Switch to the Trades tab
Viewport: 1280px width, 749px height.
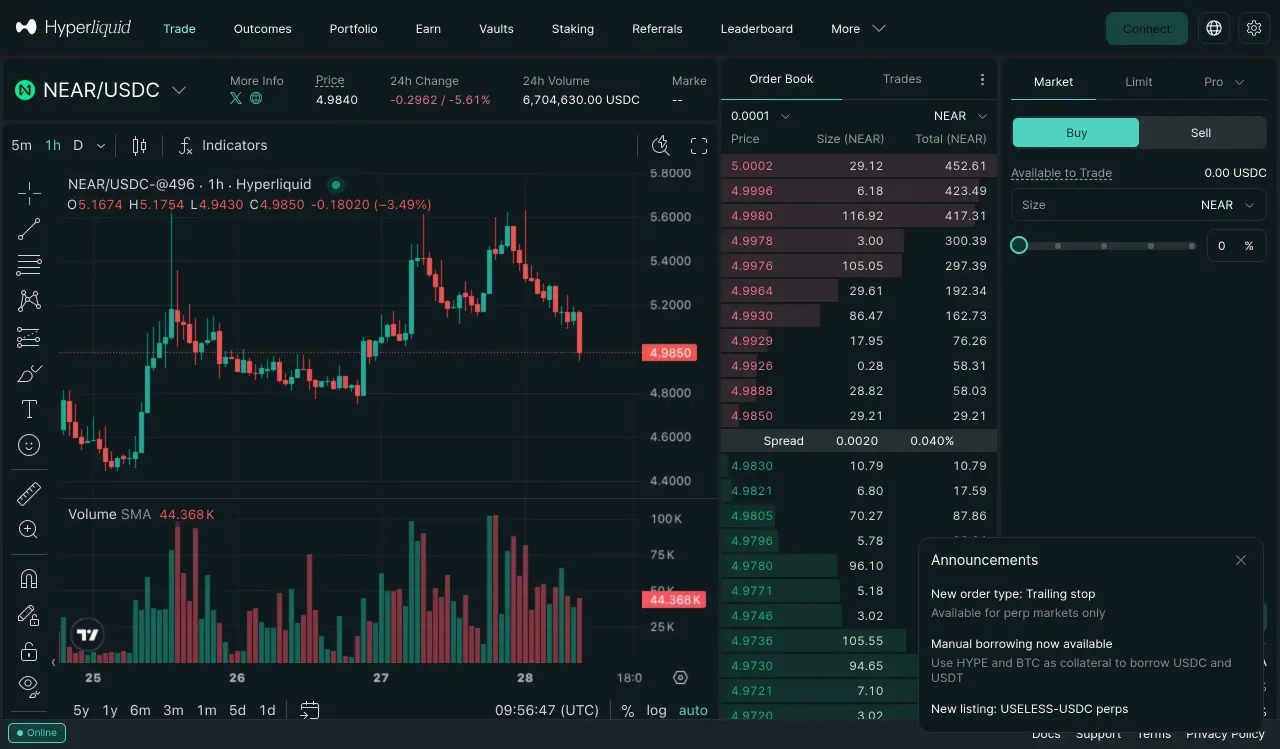point(902,79)
